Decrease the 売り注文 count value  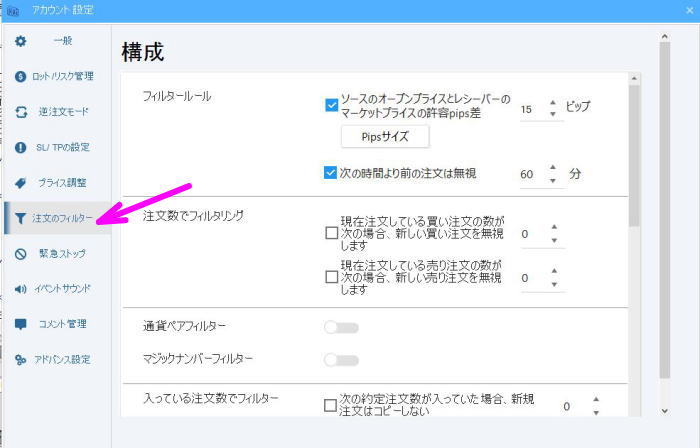tap(554, 284)
